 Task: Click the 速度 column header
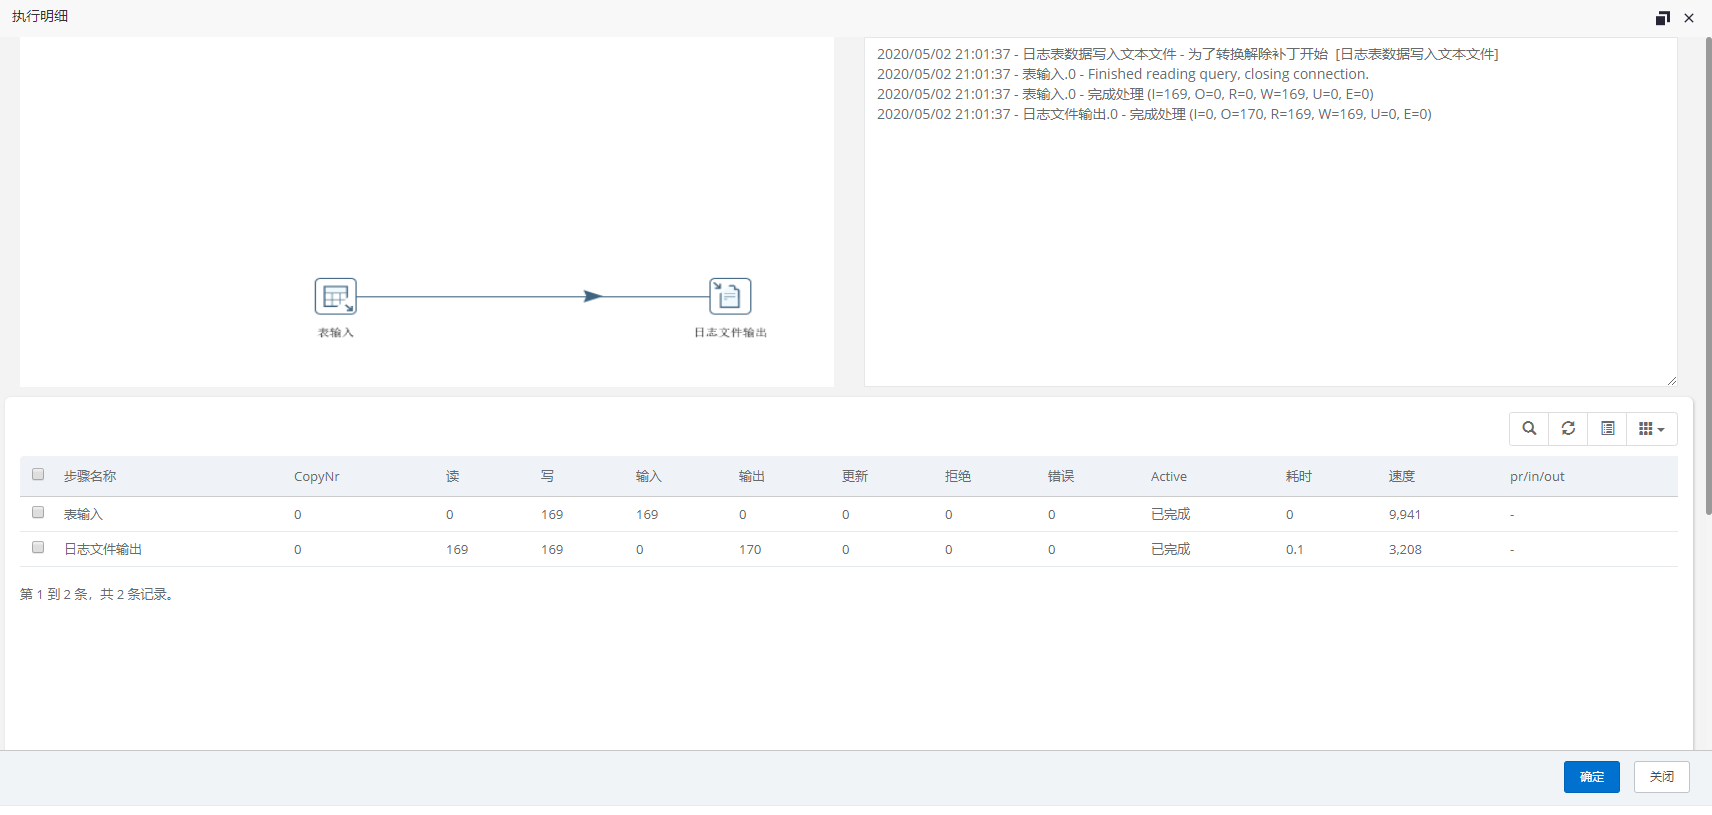pyautogui.click(x=1401, y=476)
